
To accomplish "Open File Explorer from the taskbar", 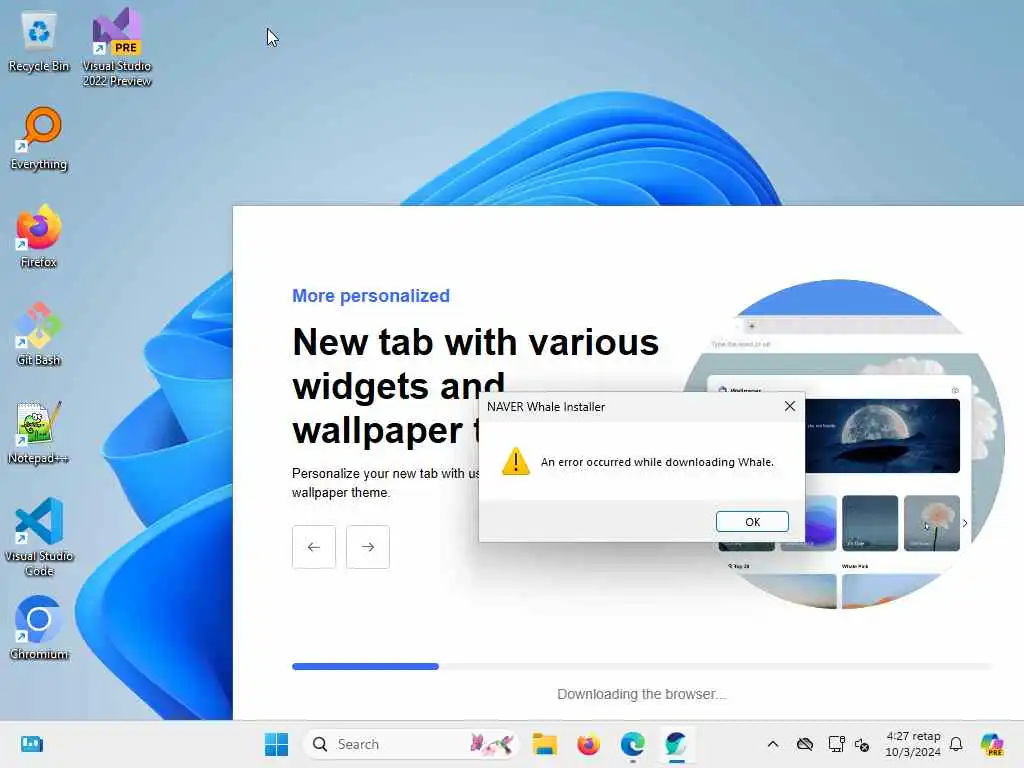I will coord(544,744).
